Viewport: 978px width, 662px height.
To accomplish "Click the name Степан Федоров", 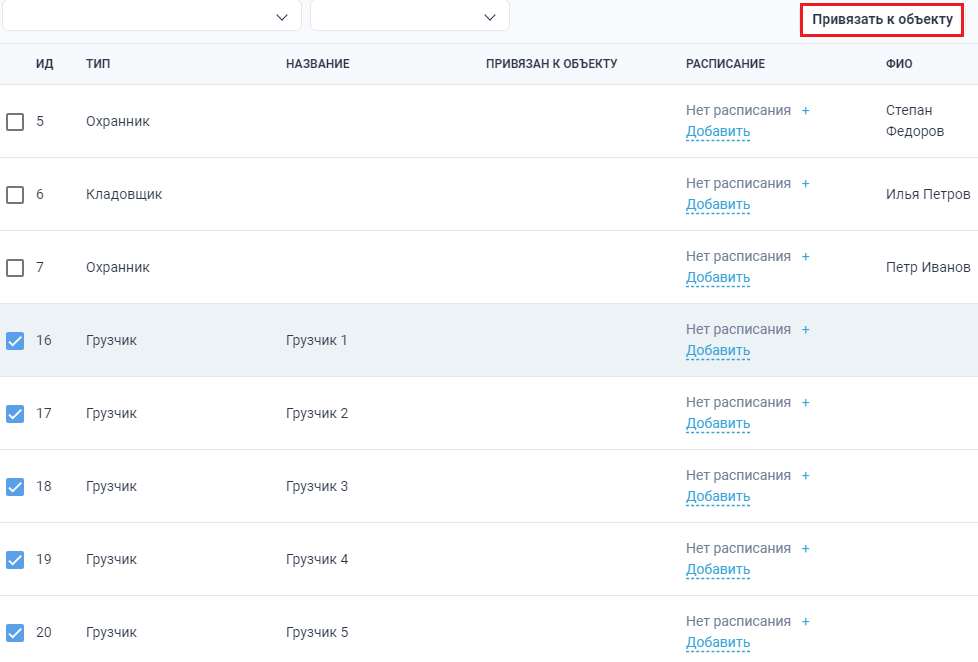I will click(x=915, y=121).
